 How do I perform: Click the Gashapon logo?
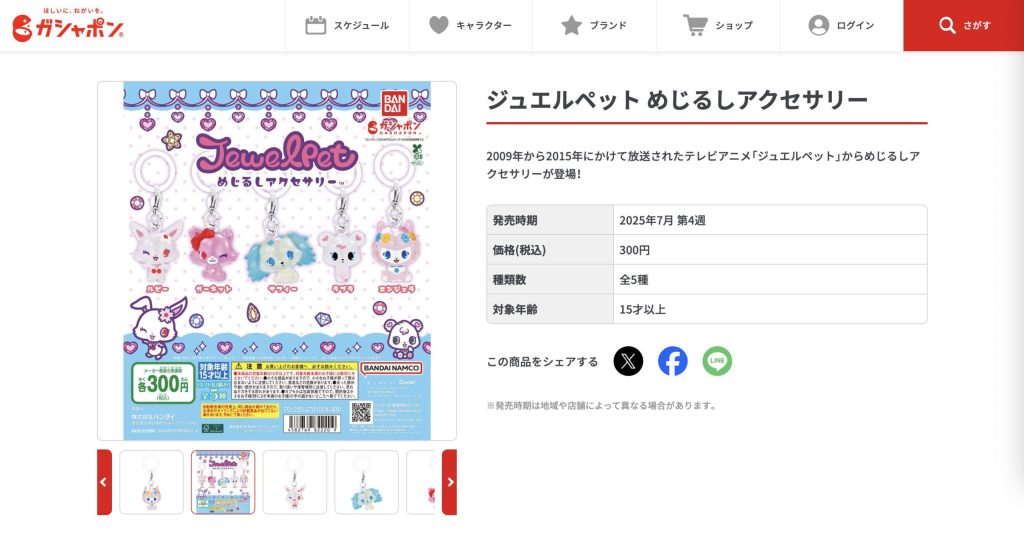tap(67, 25)
